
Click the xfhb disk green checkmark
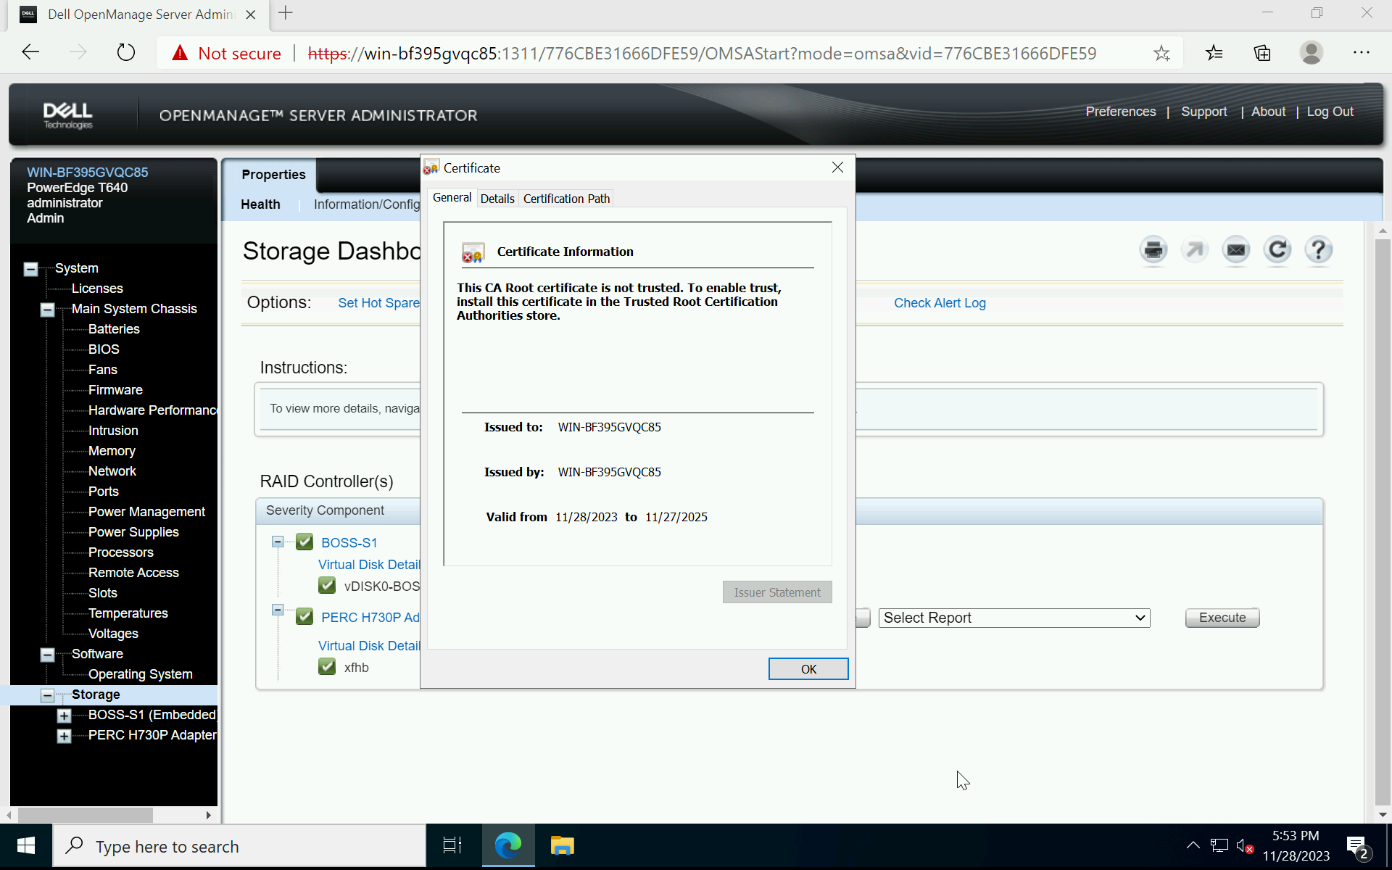coord(327,666)
